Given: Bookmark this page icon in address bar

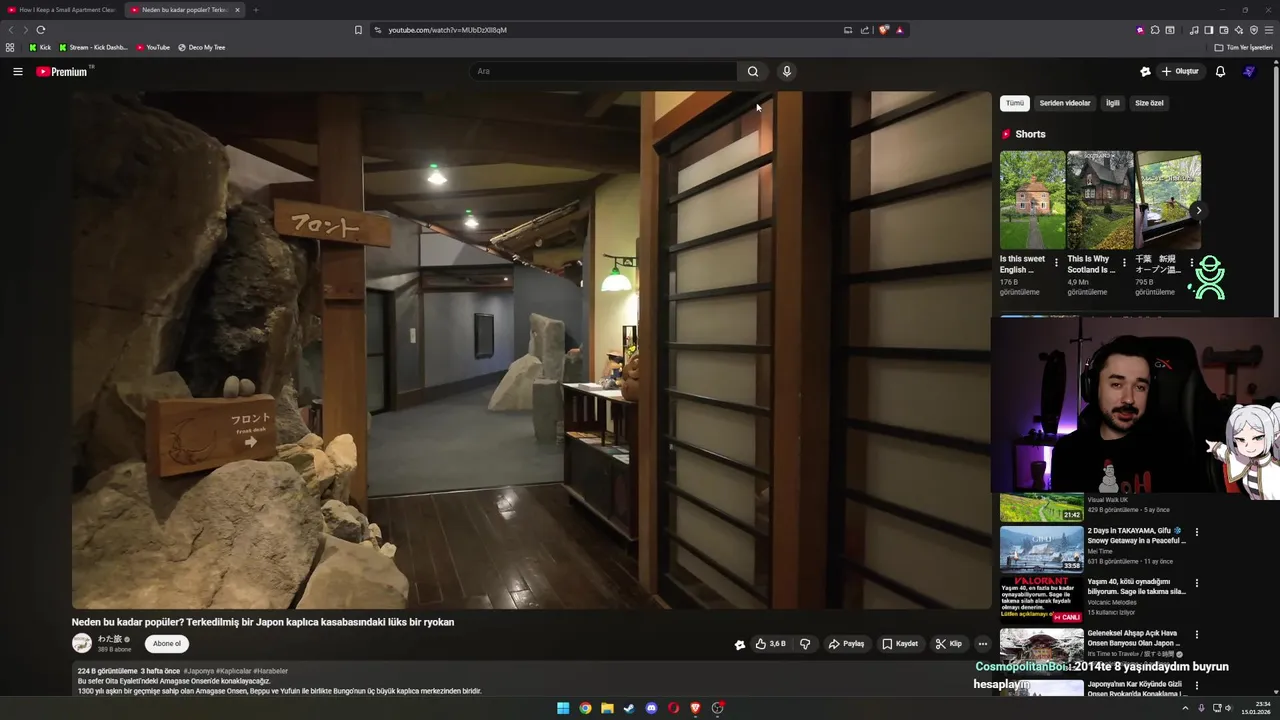Looking at the screenshot, I should (358, 30).
